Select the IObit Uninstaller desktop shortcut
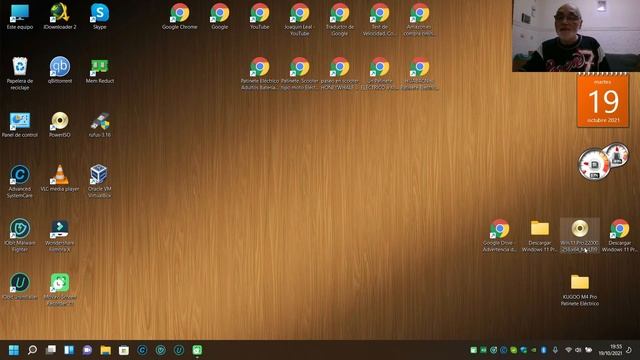 (20, 286)
